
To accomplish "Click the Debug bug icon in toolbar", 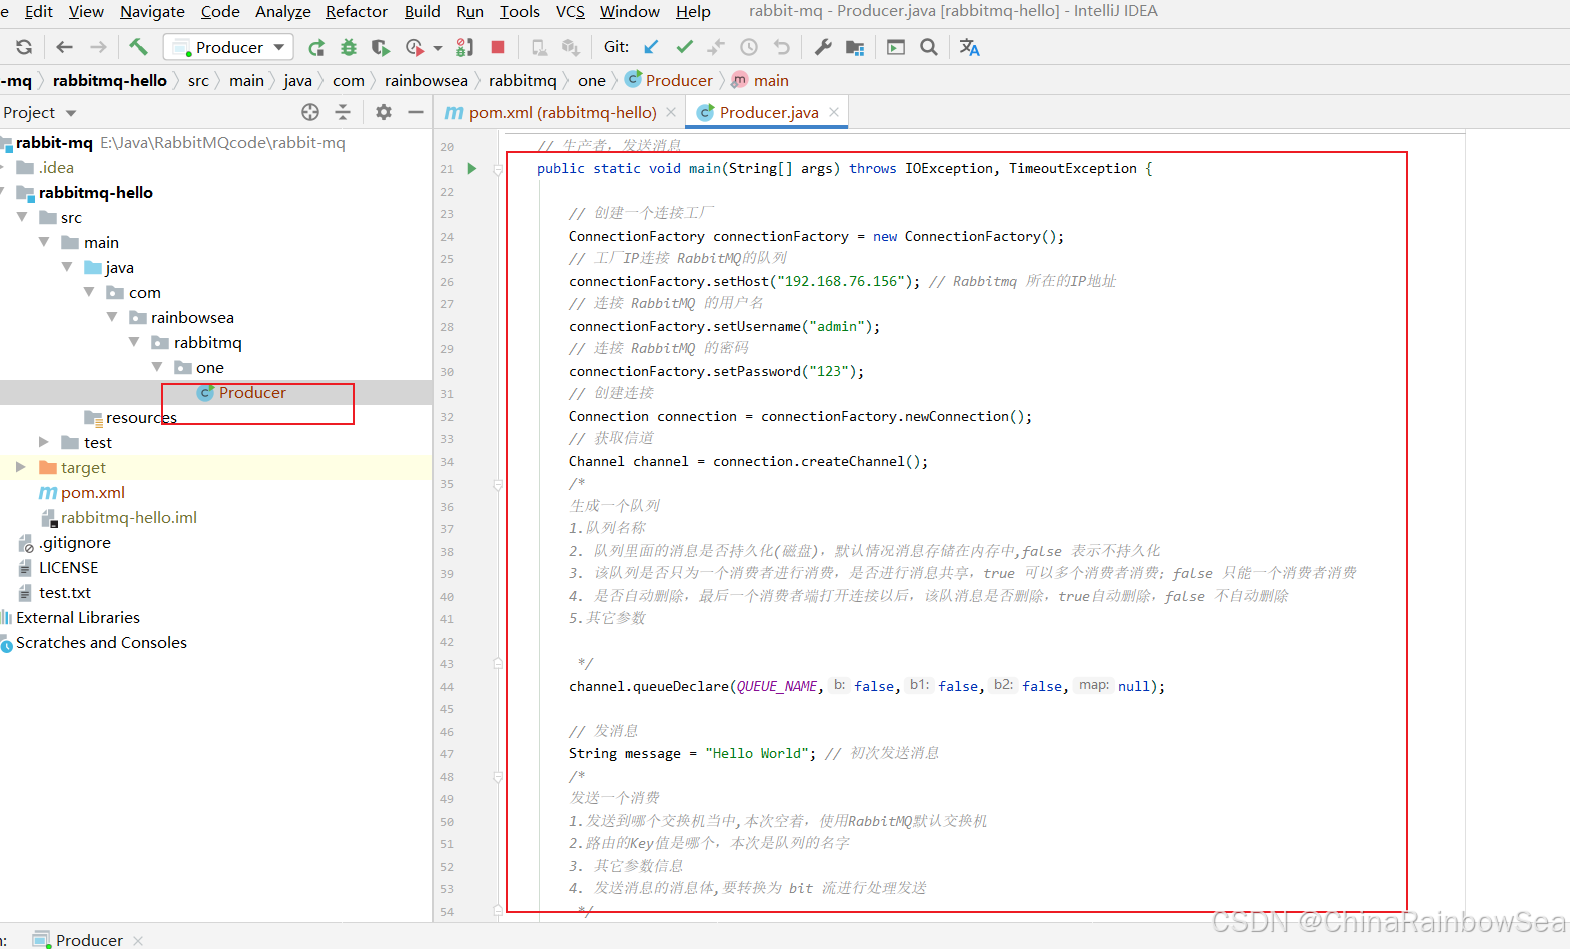I will coord(348,47).
